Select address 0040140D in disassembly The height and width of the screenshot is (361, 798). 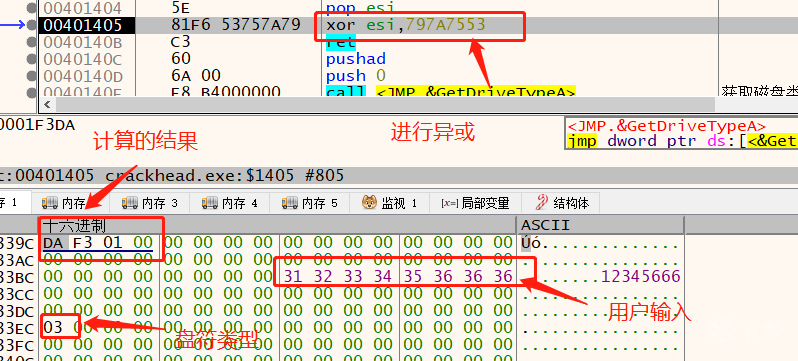point(82,76)
